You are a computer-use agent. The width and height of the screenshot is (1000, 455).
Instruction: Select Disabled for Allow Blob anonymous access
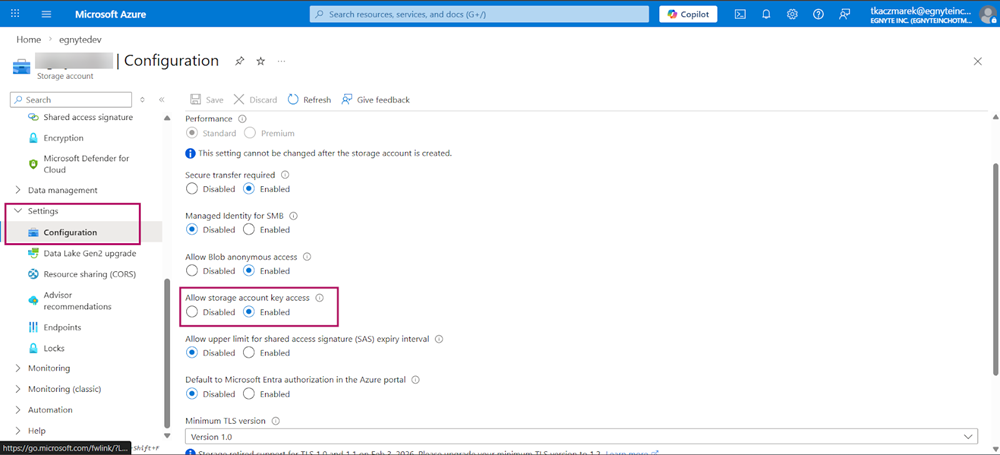pos(192,271)
